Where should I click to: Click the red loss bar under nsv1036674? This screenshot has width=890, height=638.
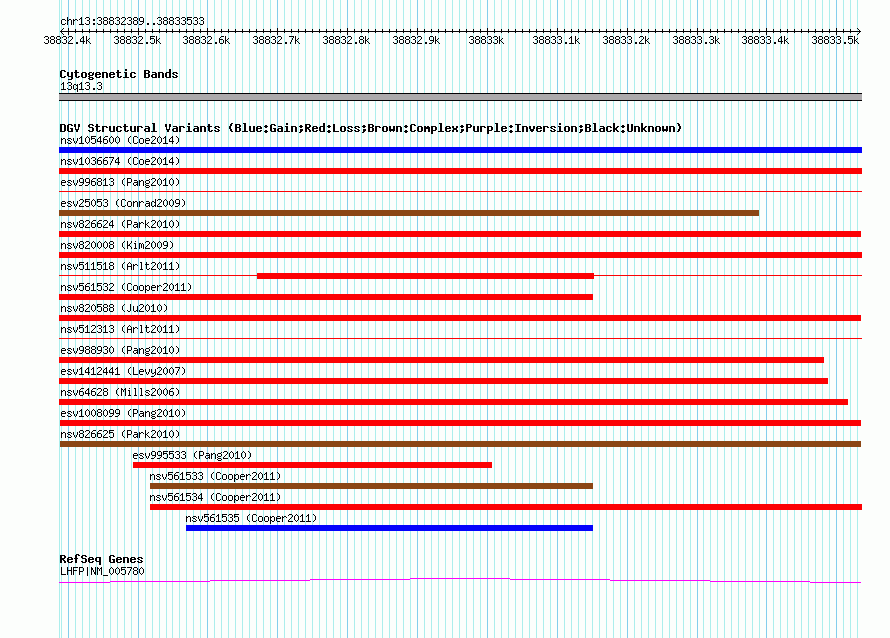pos(460,171)
